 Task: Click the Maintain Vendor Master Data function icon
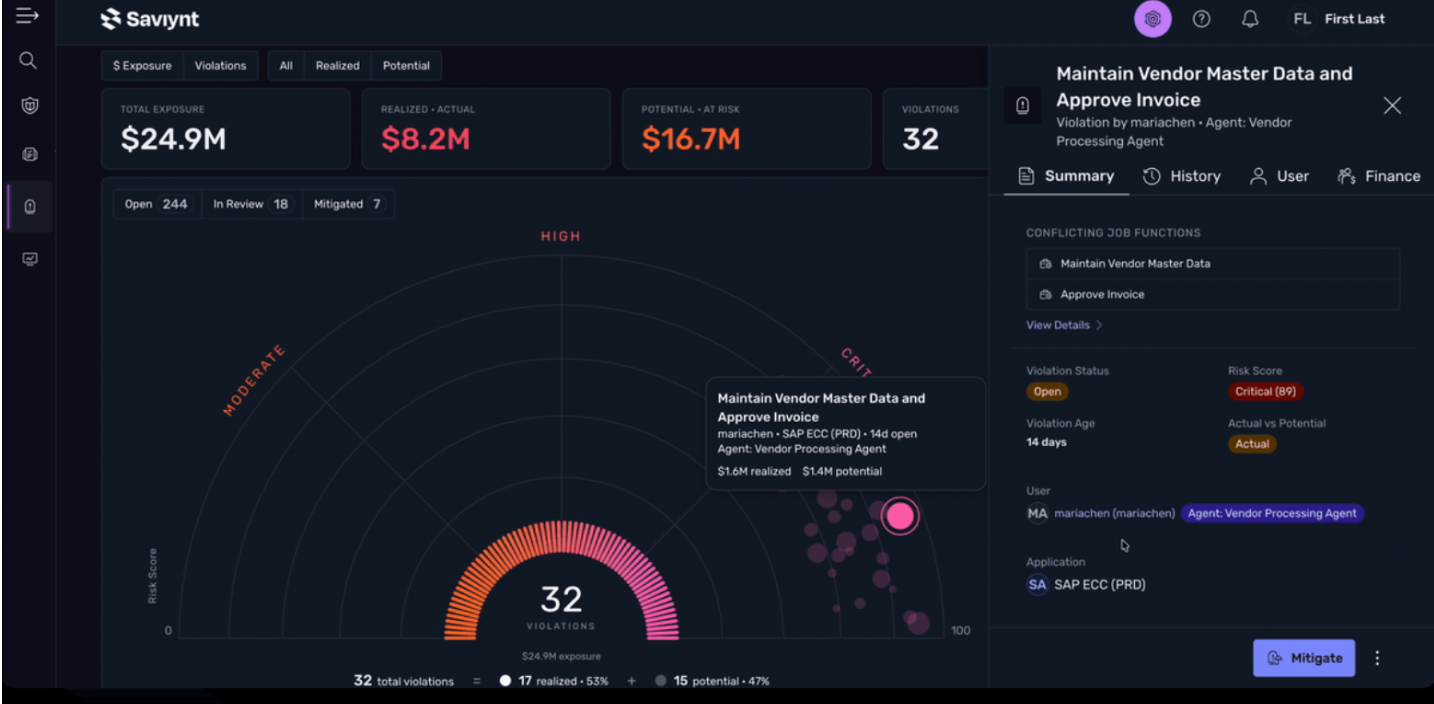point(1046,264)
